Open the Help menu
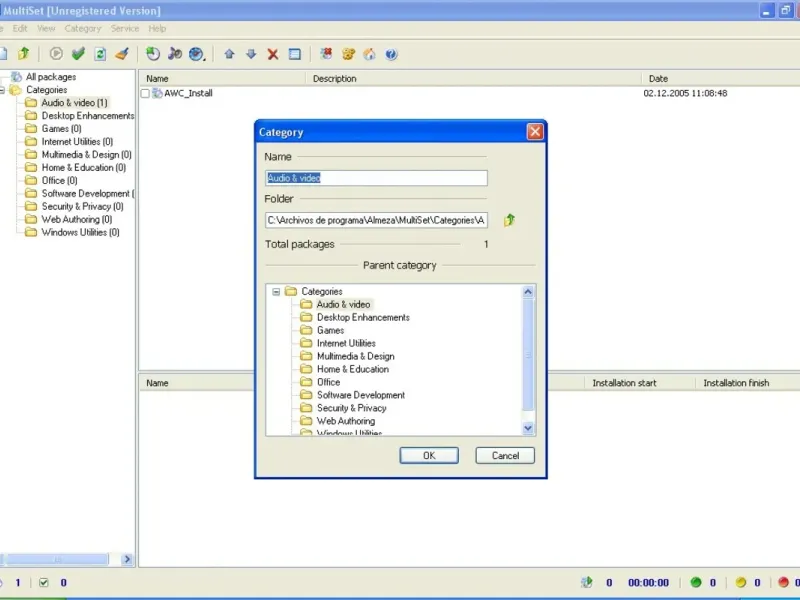The height and width of the screenshot is (600, 800). (157, 29)
